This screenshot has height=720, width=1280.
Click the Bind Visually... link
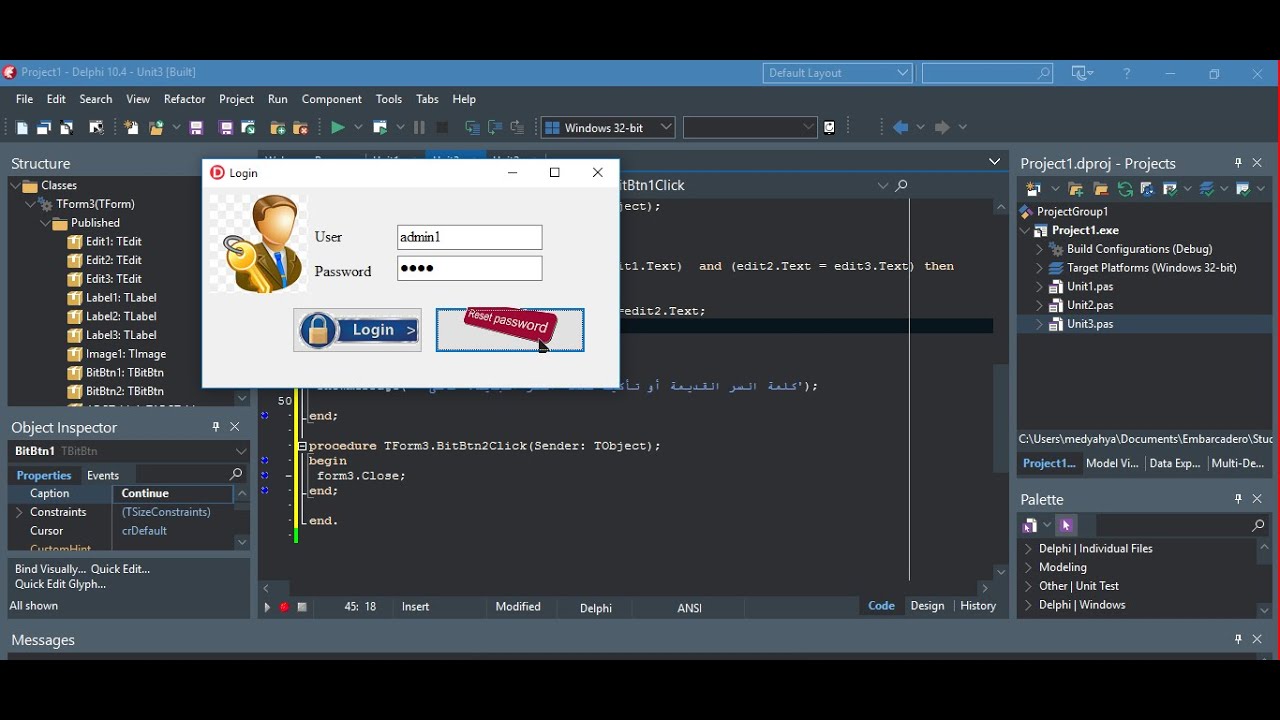(49, 570)
